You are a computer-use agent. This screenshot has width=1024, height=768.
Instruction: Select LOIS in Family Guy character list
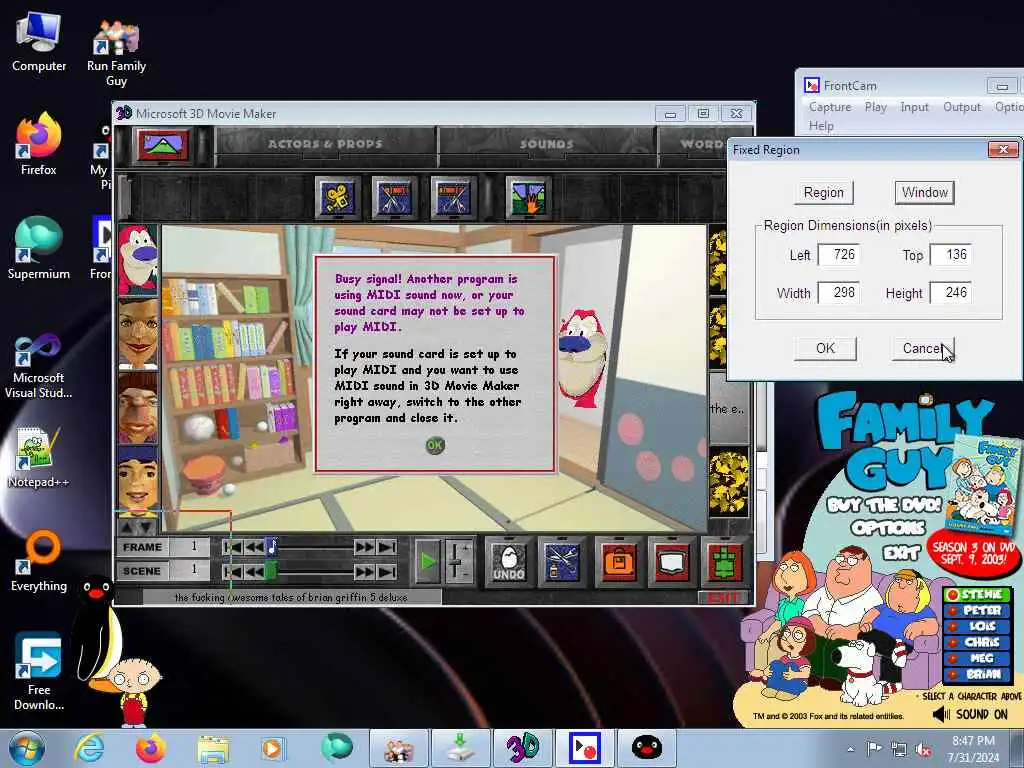click(x=977, y=626)
